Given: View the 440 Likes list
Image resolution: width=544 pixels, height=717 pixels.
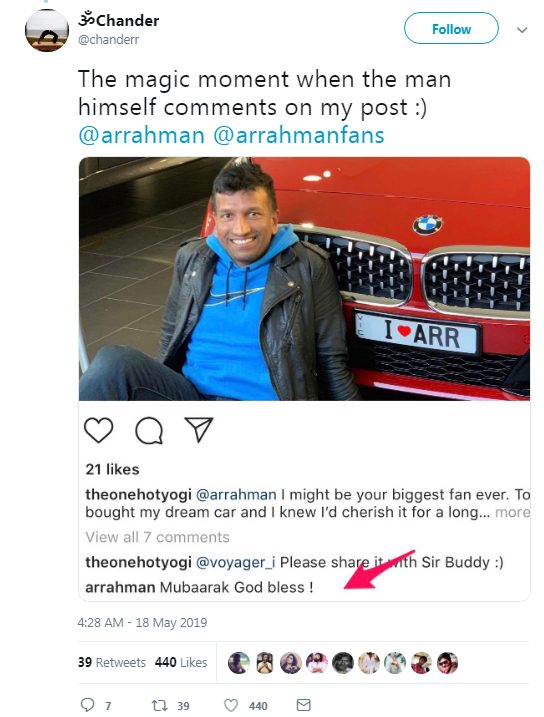Looking at the screenshot, I should (181, 662).
